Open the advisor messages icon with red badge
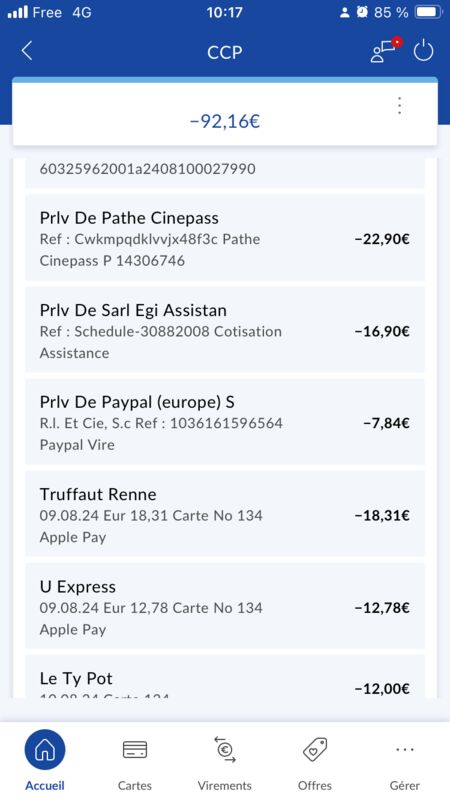This screenshot has width=450, height=800. point(386,50)
